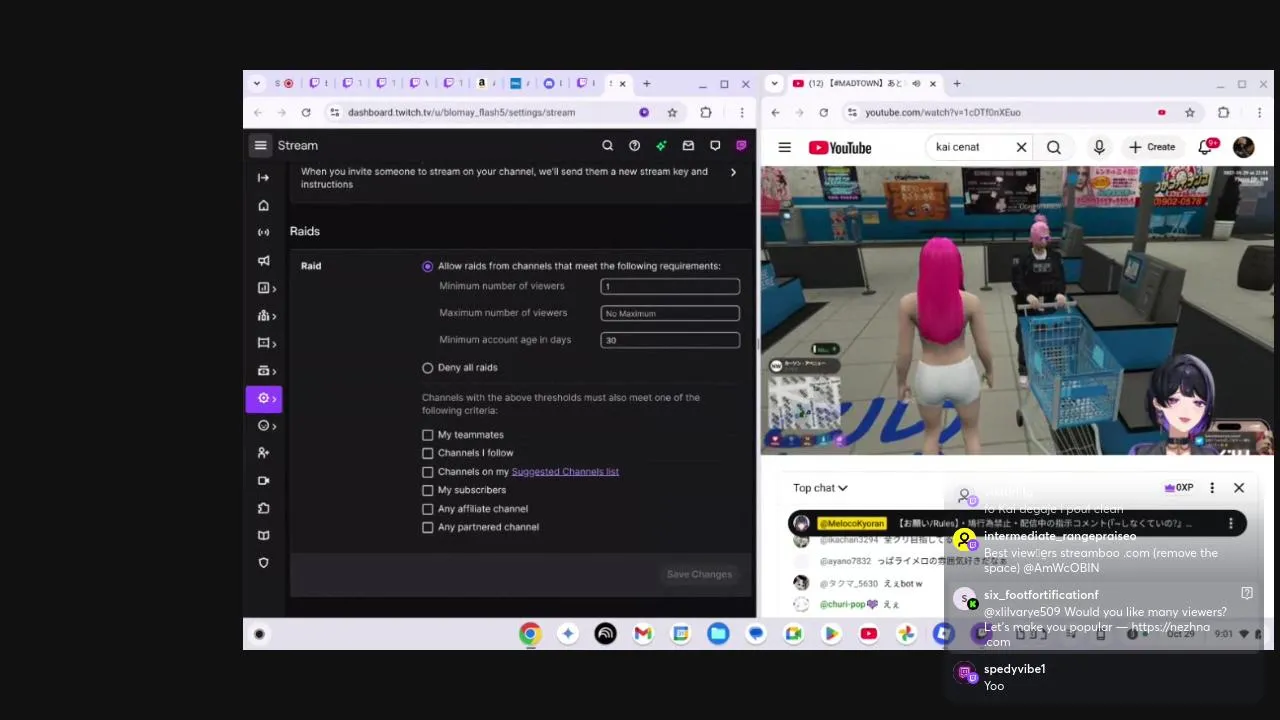Click the Twitch dashboard search icon
The image size is (1280, 720).
click(607, 145)
